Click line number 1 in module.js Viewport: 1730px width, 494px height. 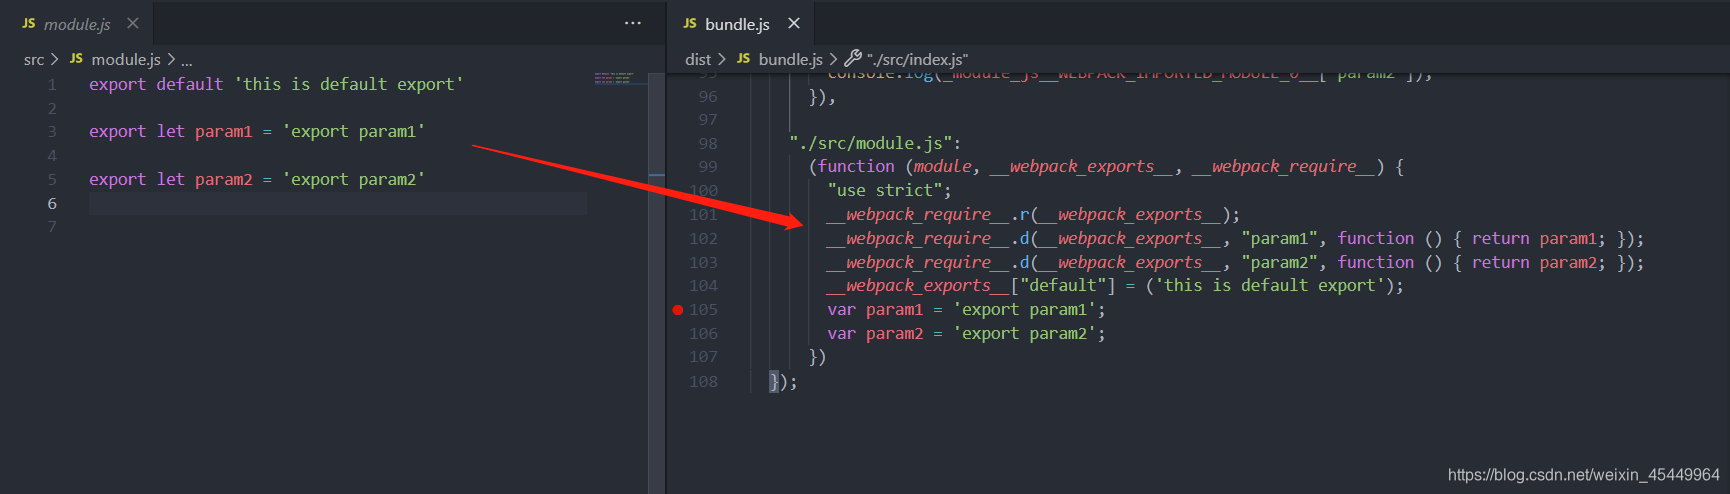[52, 85]
